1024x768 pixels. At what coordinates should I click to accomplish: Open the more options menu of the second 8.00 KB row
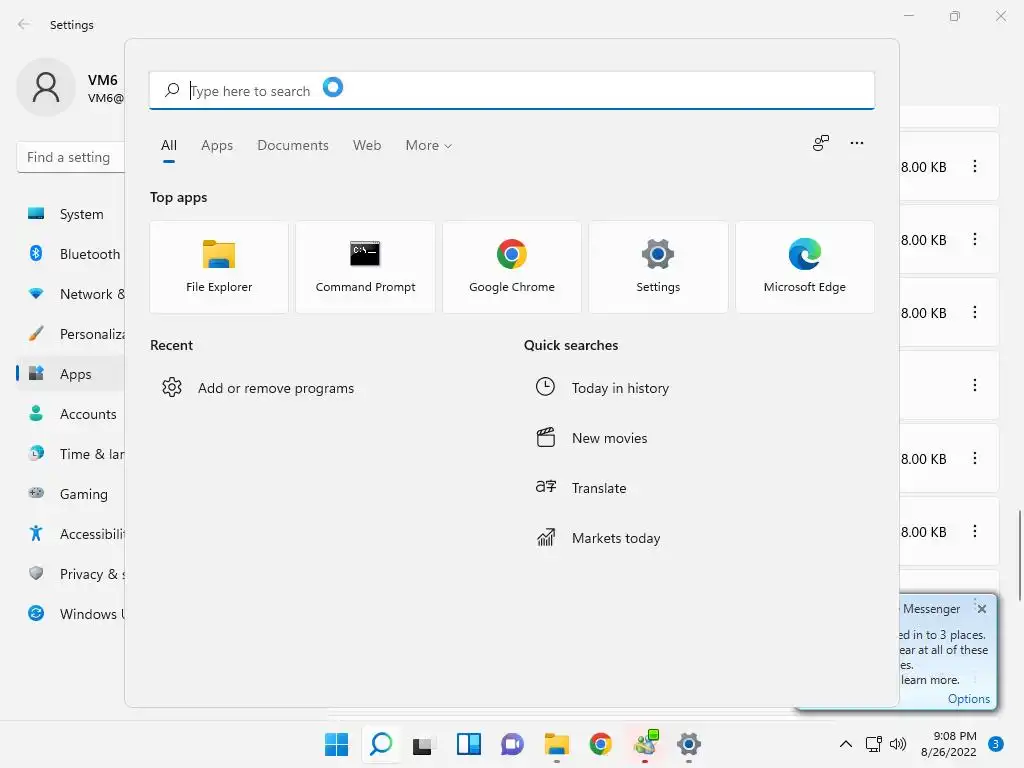tap(974, 240)
